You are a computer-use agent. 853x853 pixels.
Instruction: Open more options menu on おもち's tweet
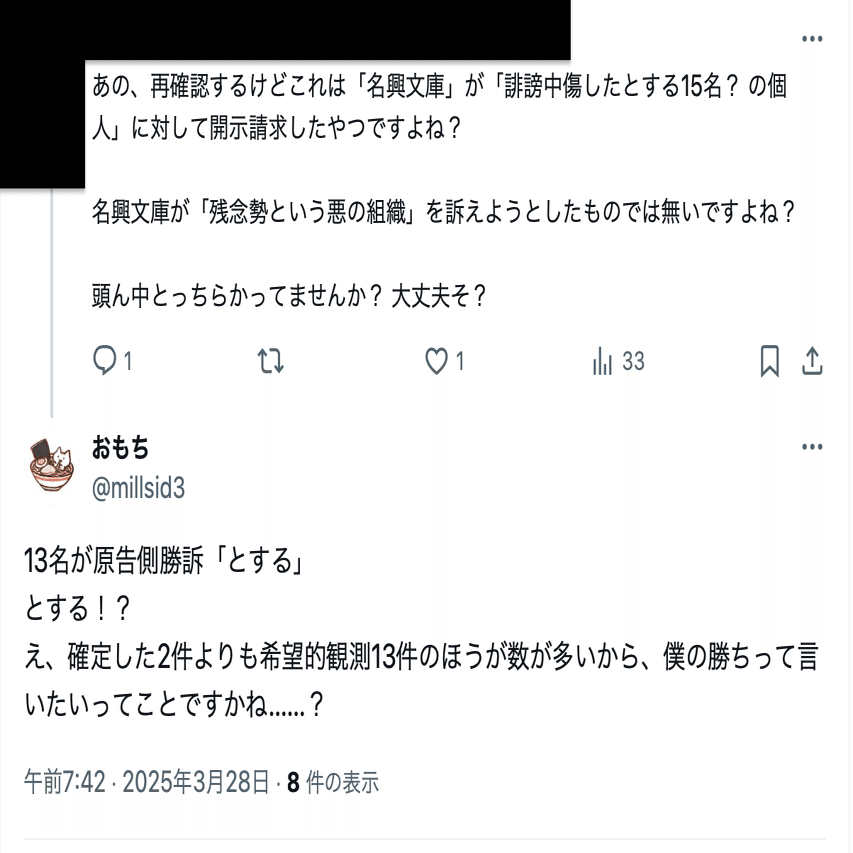pyautogui.click(x=812, y=447)
